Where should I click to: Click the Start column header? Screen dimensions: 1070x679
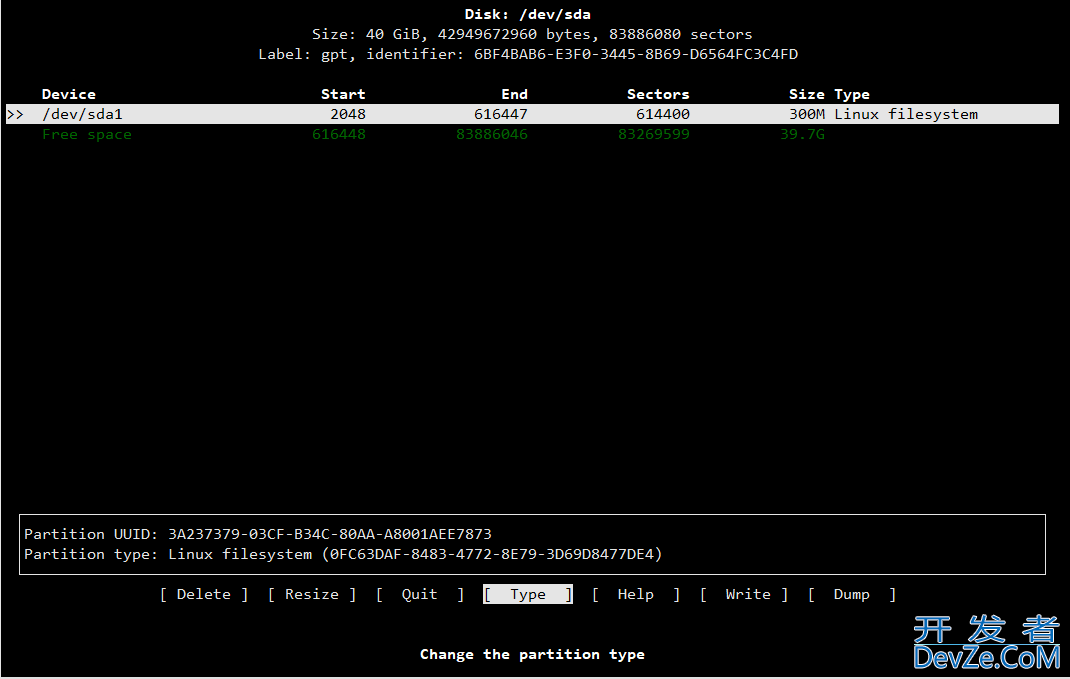(x=343, y=94)
